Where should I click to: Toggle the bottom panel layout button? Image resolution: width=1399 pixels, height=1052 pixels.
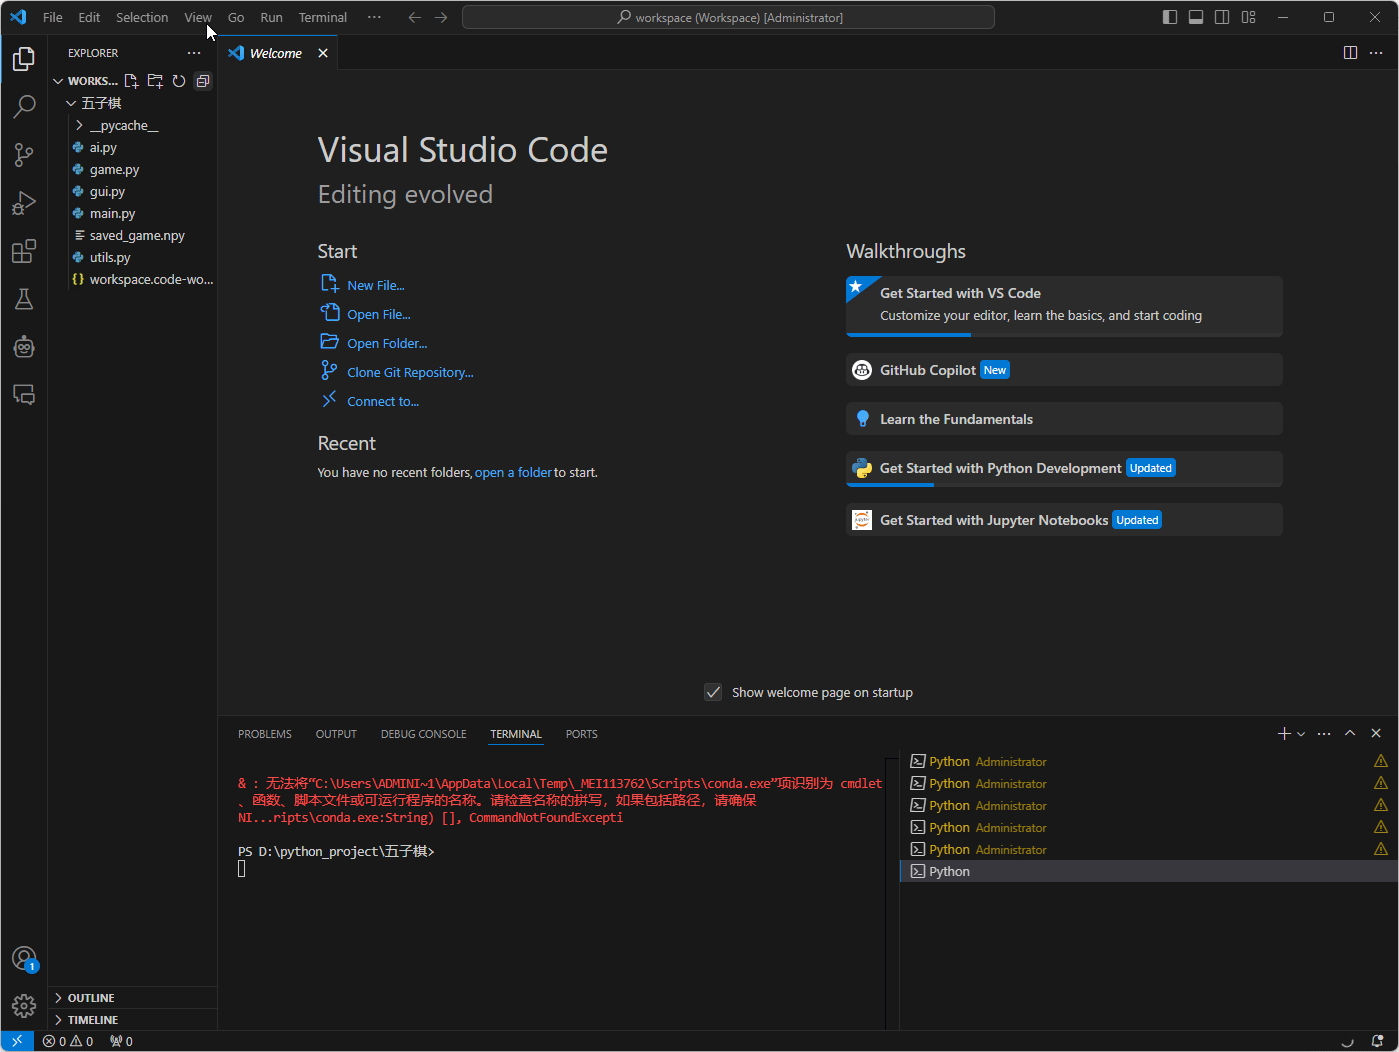[1196, 17]
